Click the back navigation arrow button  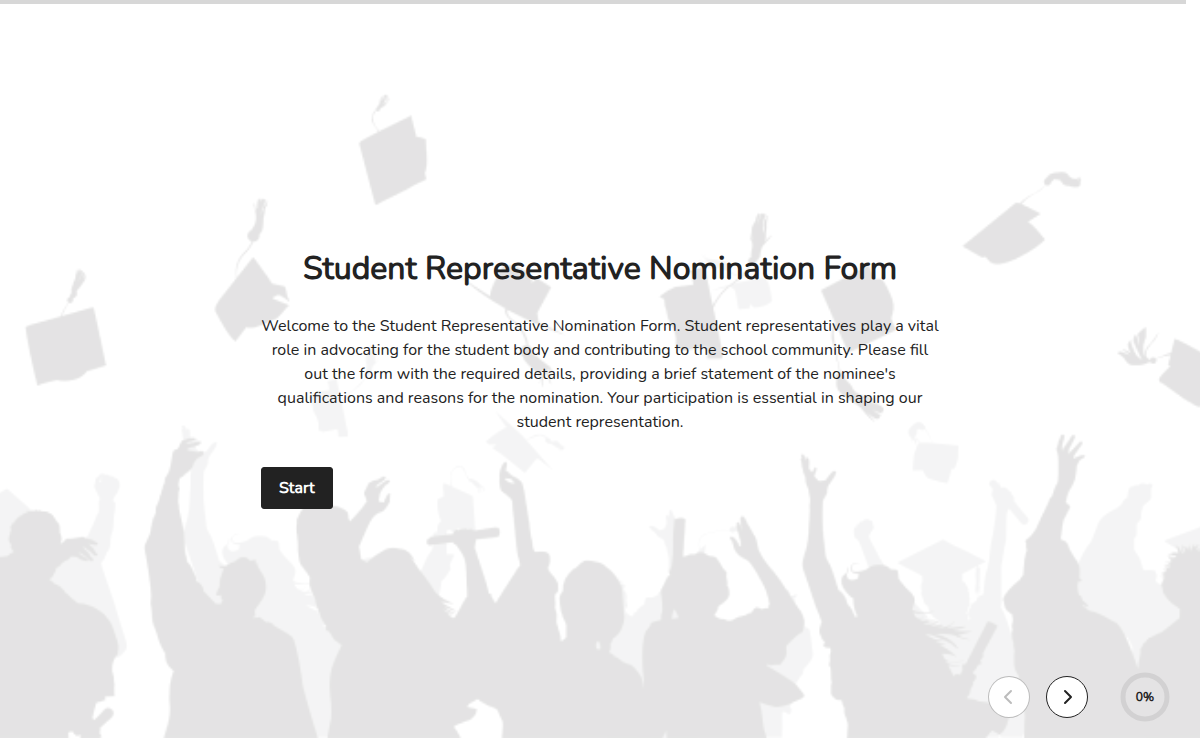click(1008, 697)
